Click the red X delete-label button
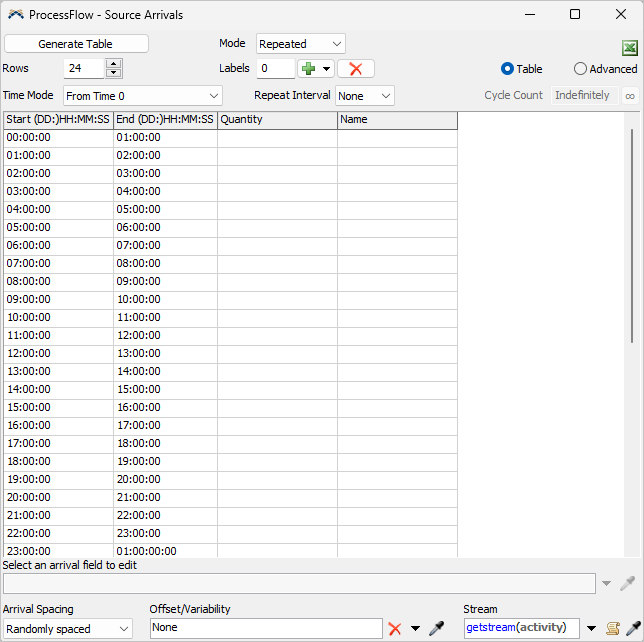The height and width of the screenshot is (642, 644). tap(355, 69)
